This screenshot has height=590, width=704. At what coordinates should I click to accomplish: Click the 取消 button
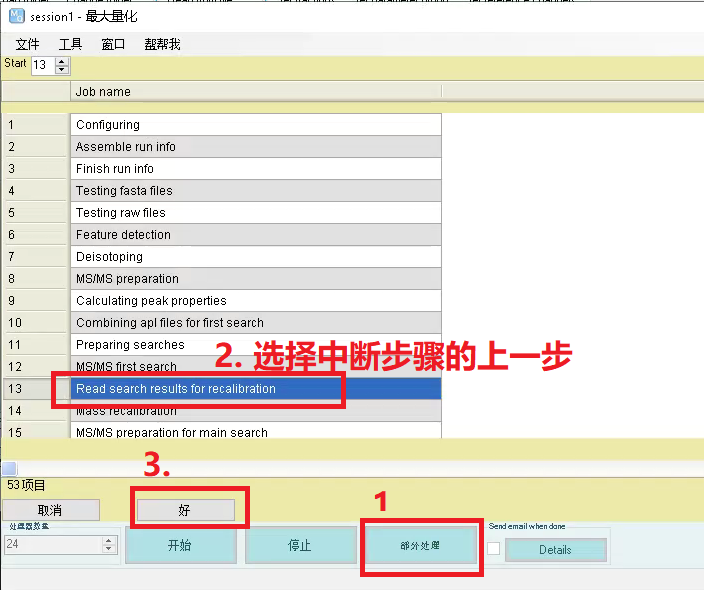pyautogui.click(x=50, y=510)
